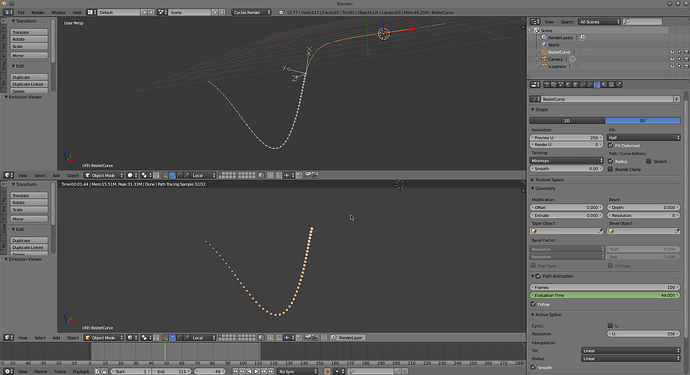Enable Cyclic U checkbox
Image resolution: width=690 pixels, height=375 pixels.
610,326
